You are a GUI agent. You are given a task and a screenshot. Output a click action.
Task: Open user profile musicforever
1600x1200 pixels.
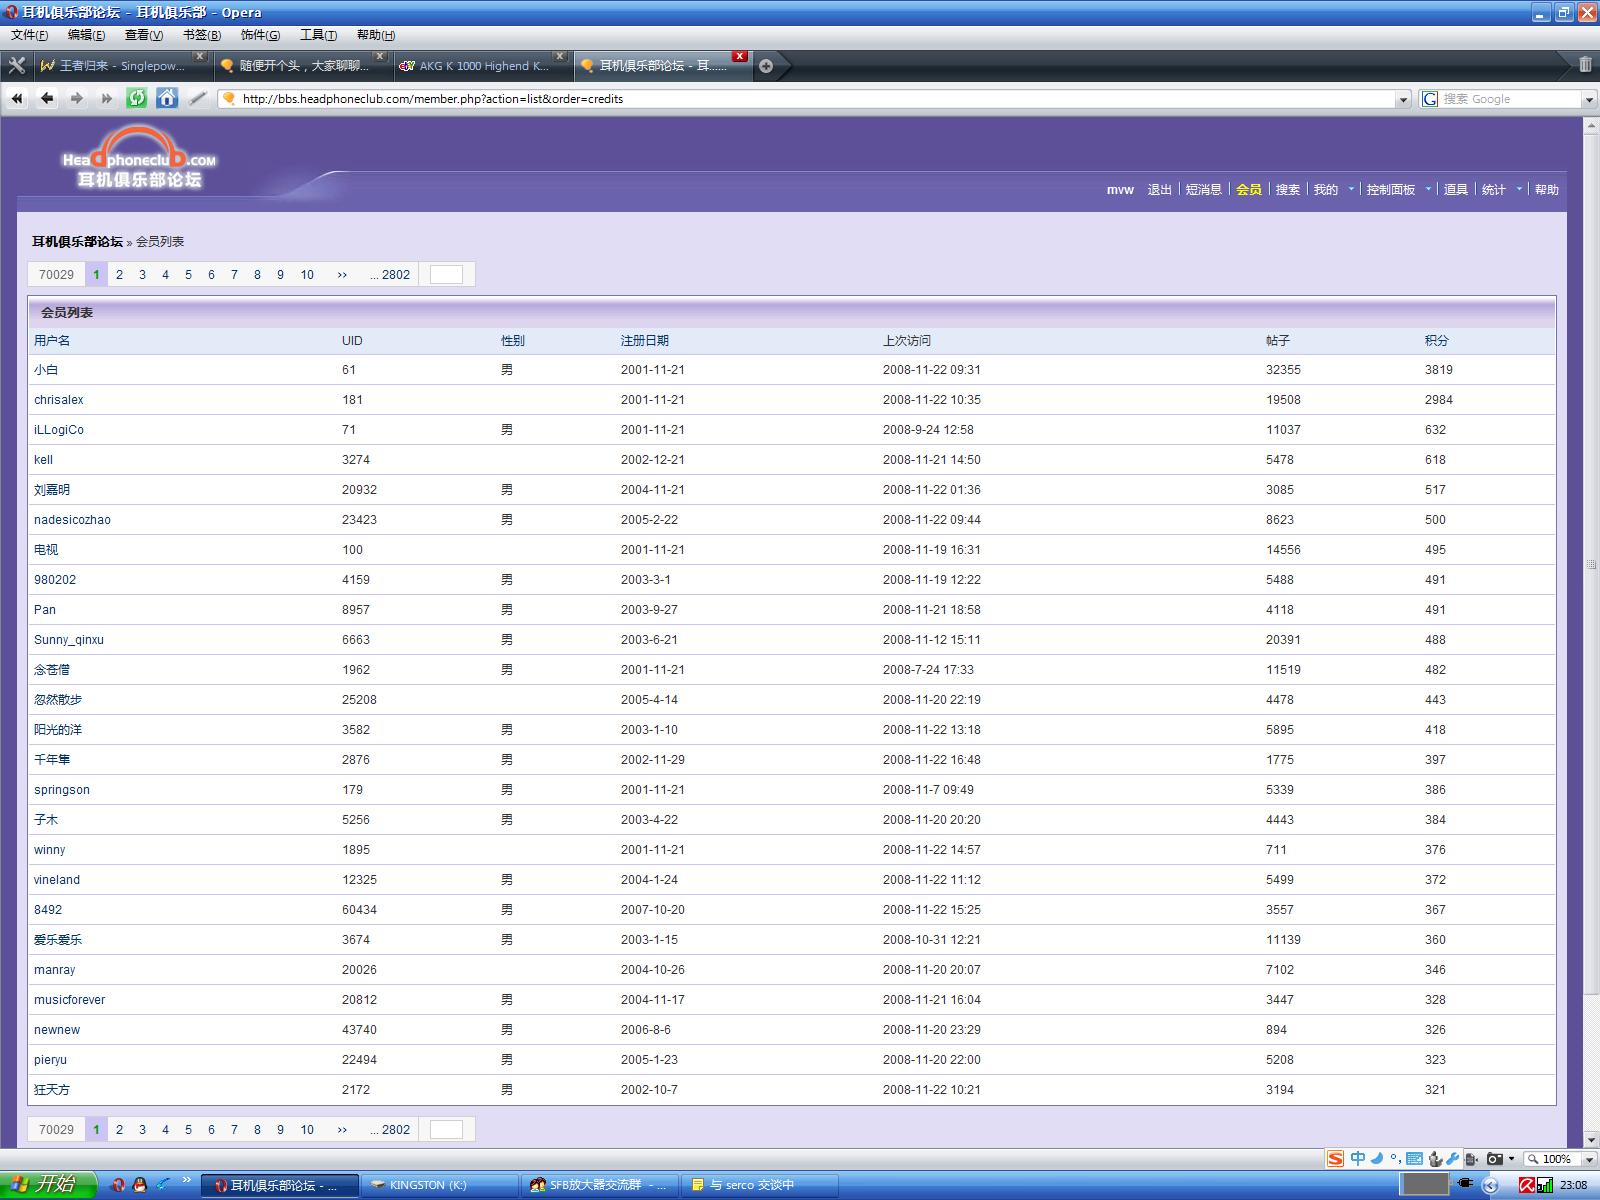(x=69, y=1000)
